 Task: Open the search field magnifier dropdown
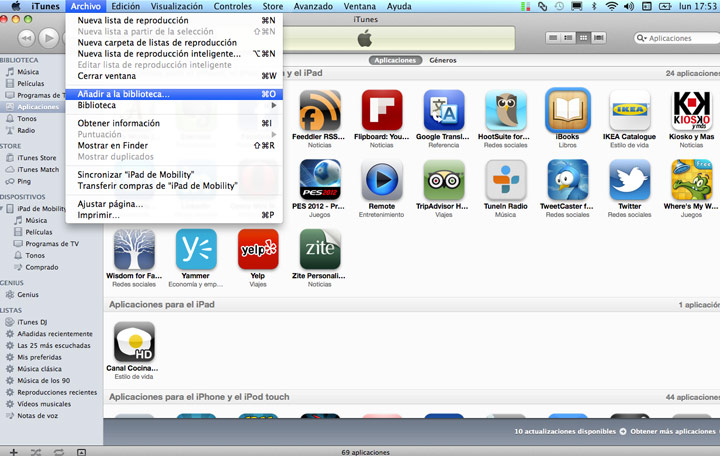click(x=643, y=38)
